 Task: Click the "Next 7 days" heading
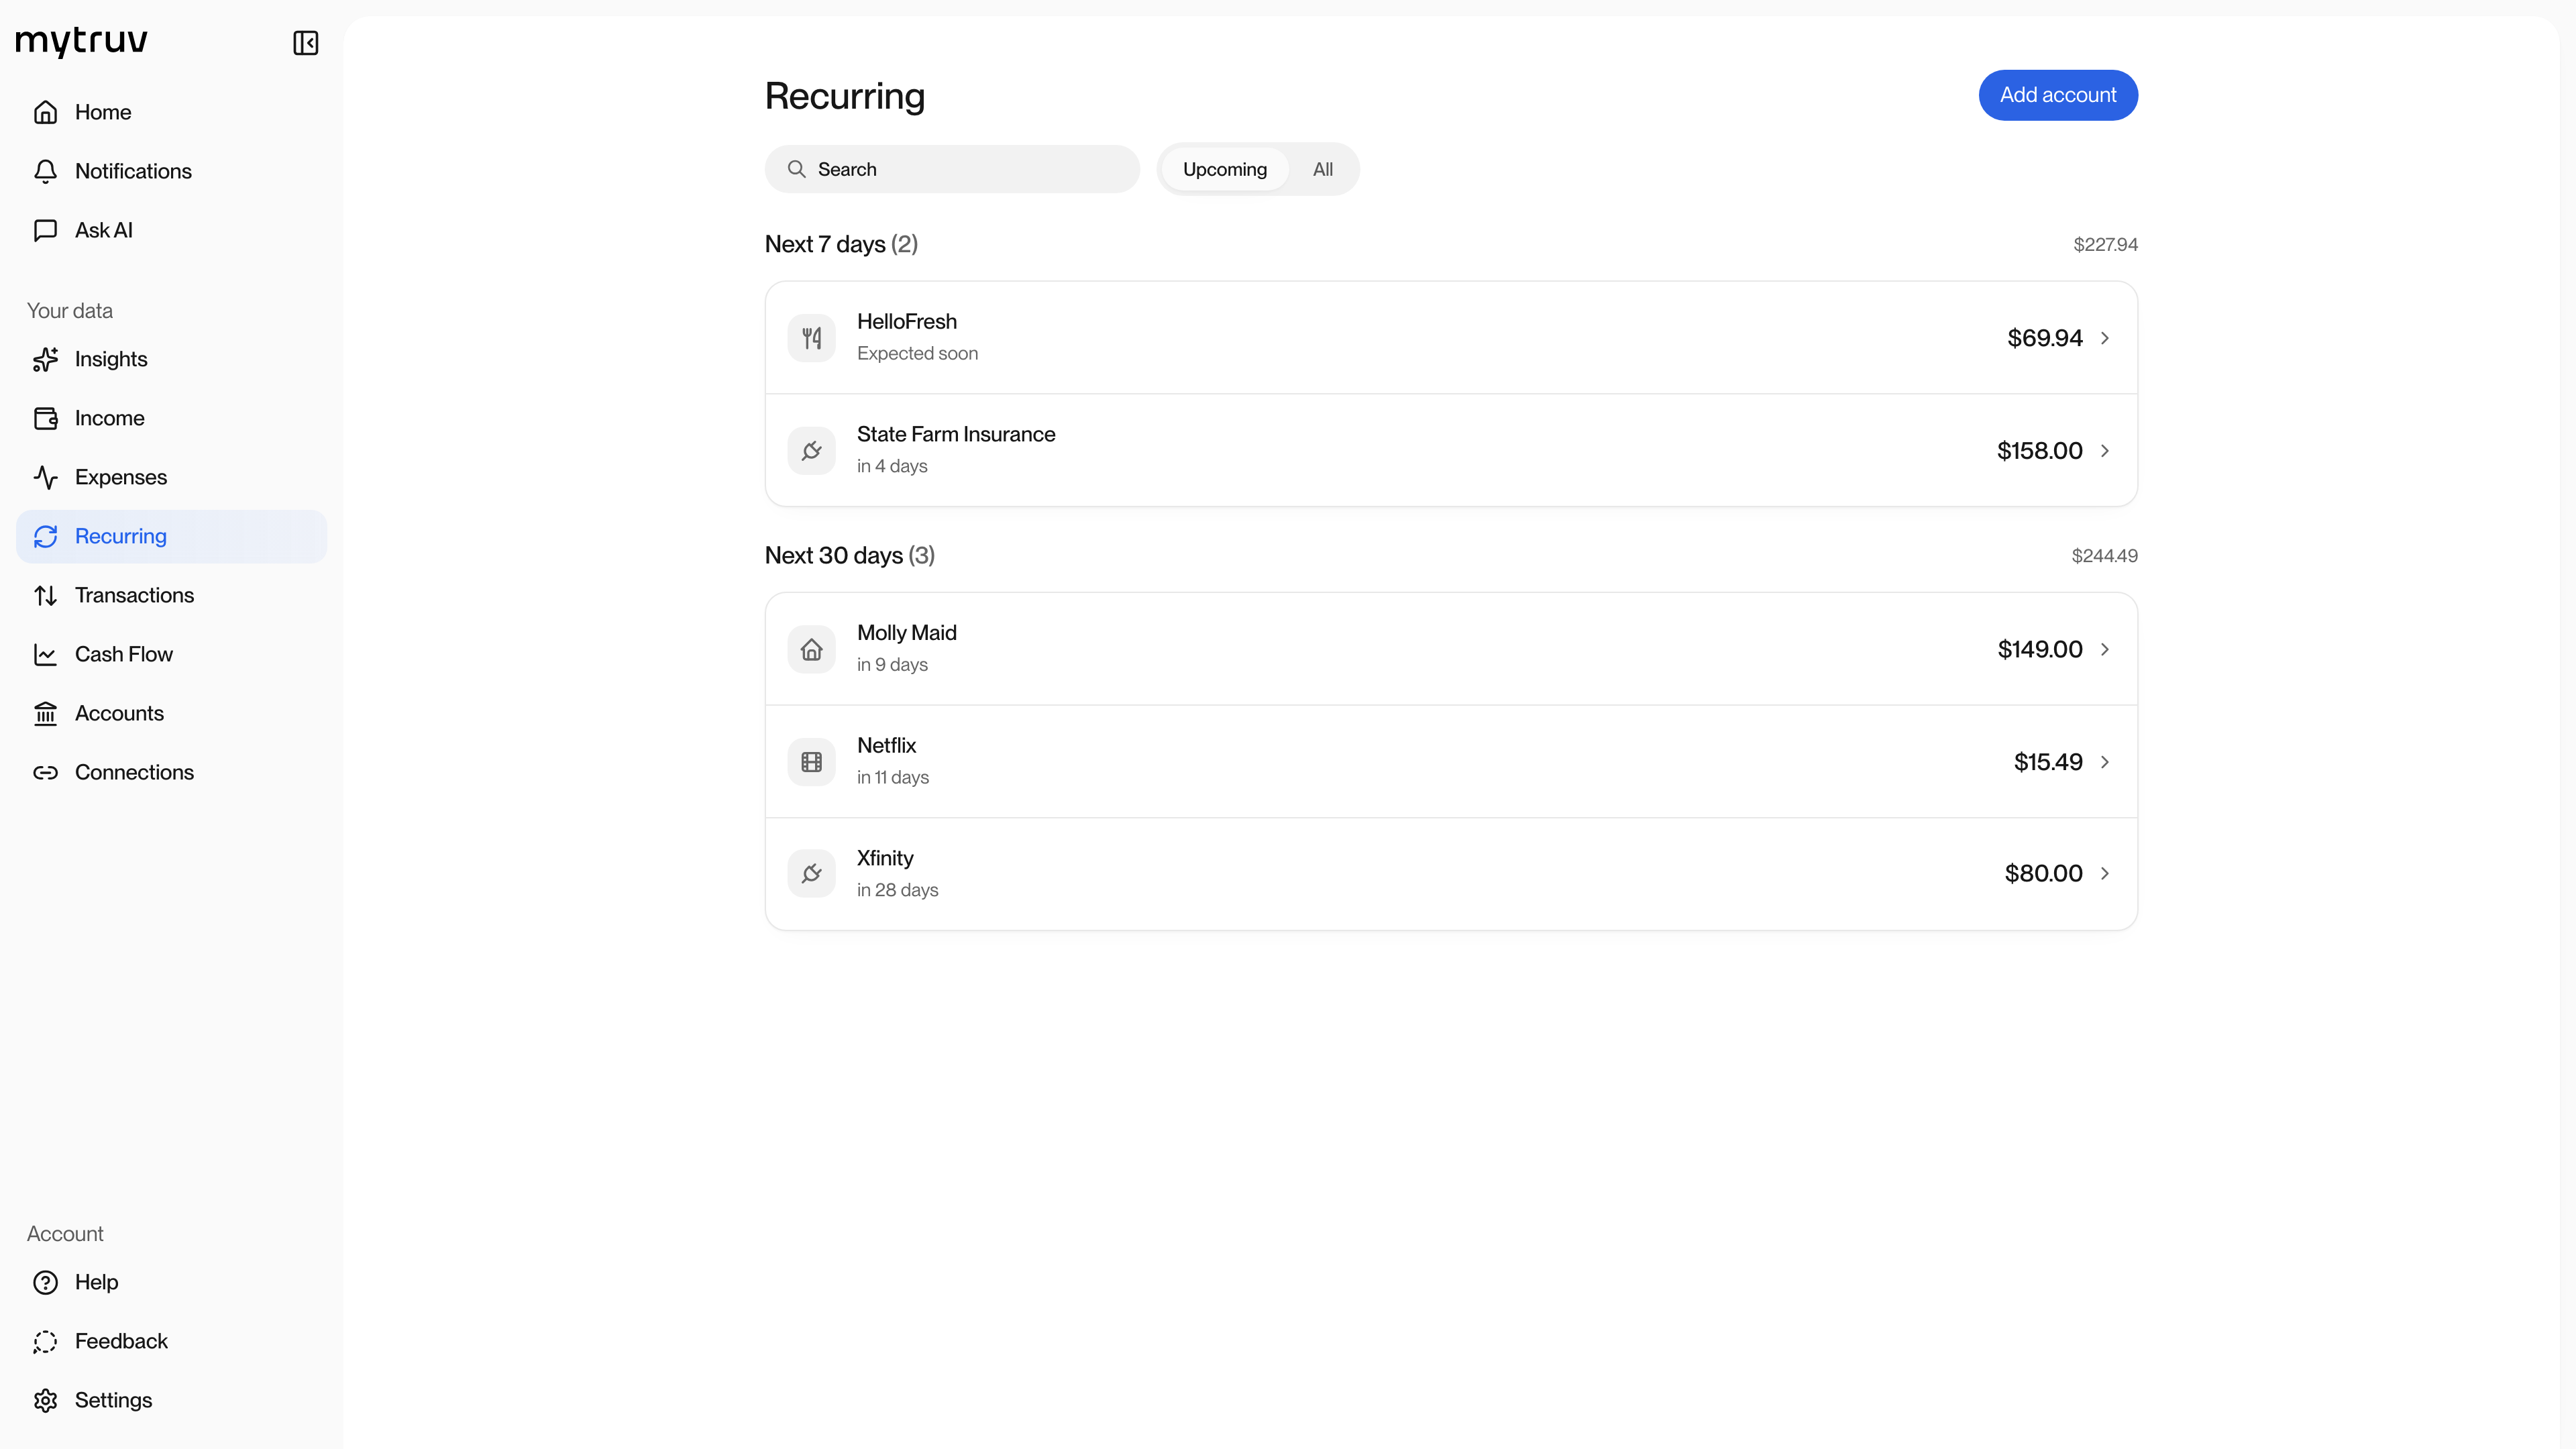[x=825, y=244]
